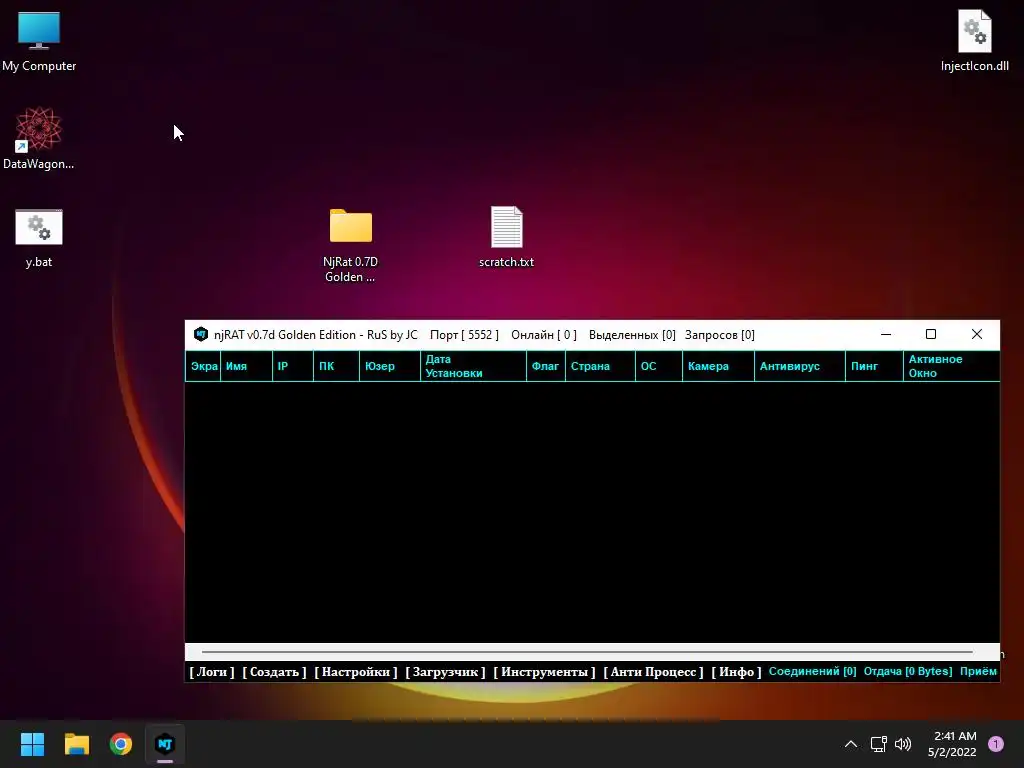The height and width of the screenshot is (768, 1024).
Task: Sort by the ОС column header
Action: 659,366
